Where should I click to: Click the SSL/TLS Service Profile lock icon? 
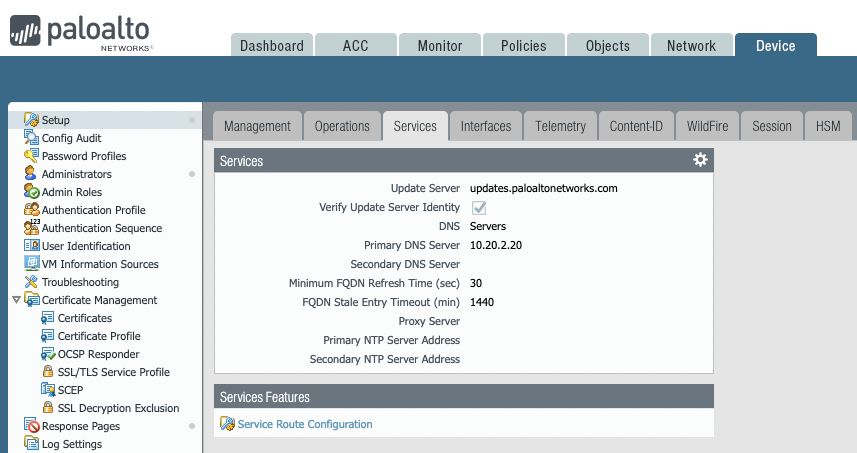tap(48, 372)
